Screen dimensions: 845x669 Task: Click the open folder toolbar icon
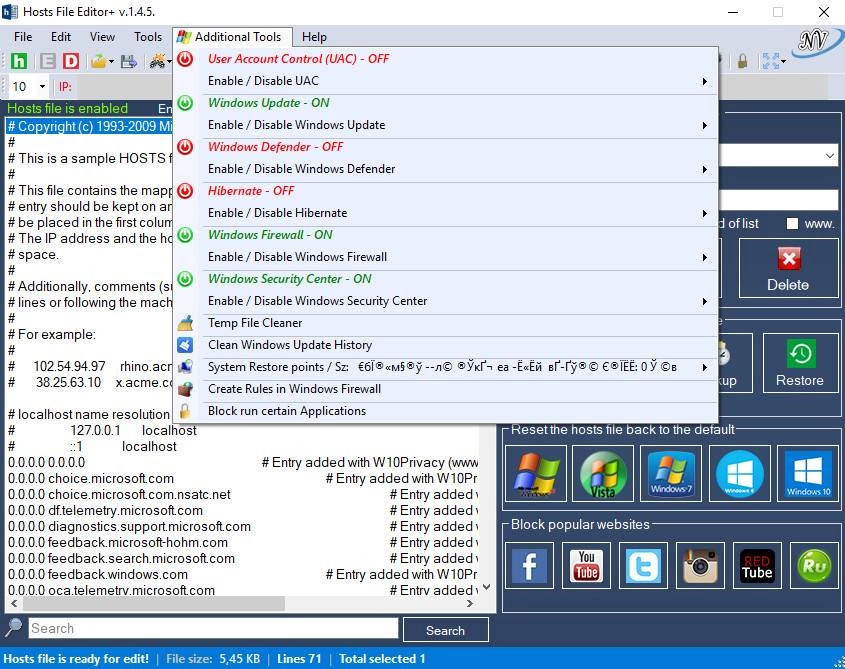pos(99,61)
